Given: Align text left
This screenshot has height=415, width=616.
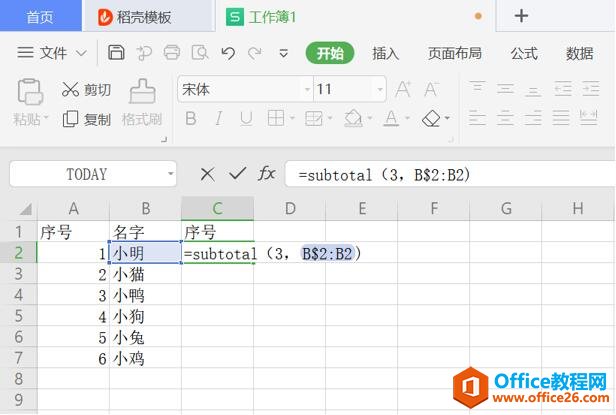Looking at the screenshot, I should [477, 118].
